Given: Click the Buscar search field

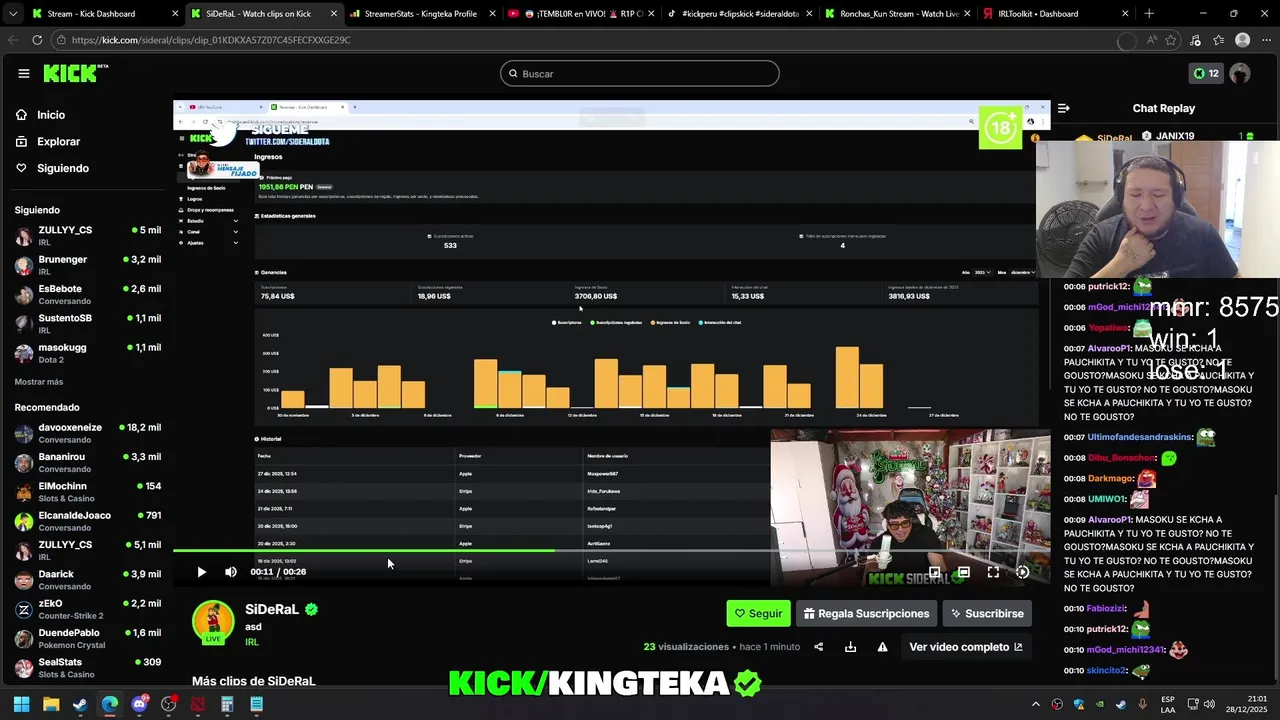Looking at the screenshot, I should [x=640, y=73].
